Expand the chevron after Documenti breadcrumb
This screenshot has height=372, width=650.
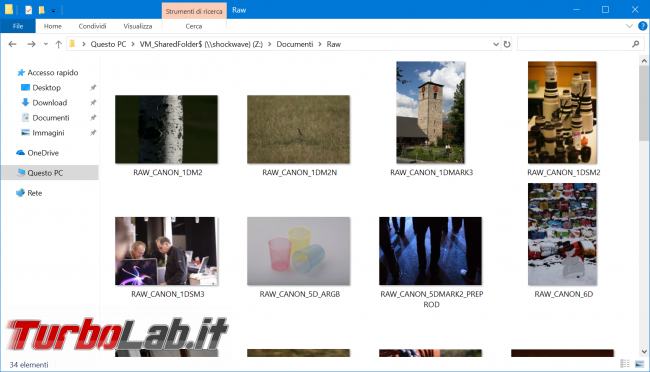click(x=320, y=44)
